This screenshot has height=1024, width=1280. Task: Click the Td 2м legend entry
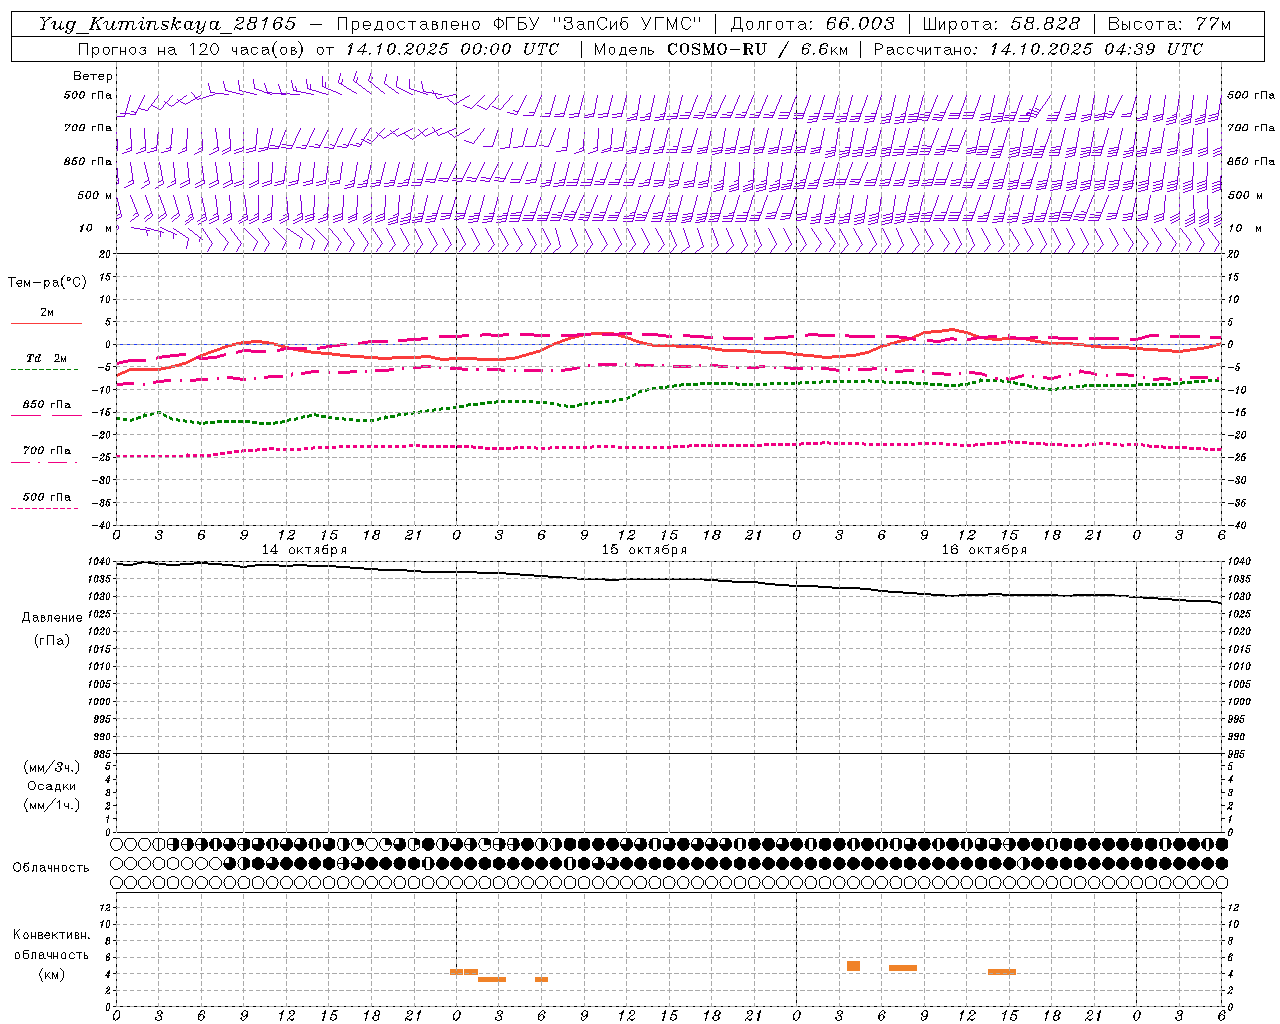click(46, 358)
